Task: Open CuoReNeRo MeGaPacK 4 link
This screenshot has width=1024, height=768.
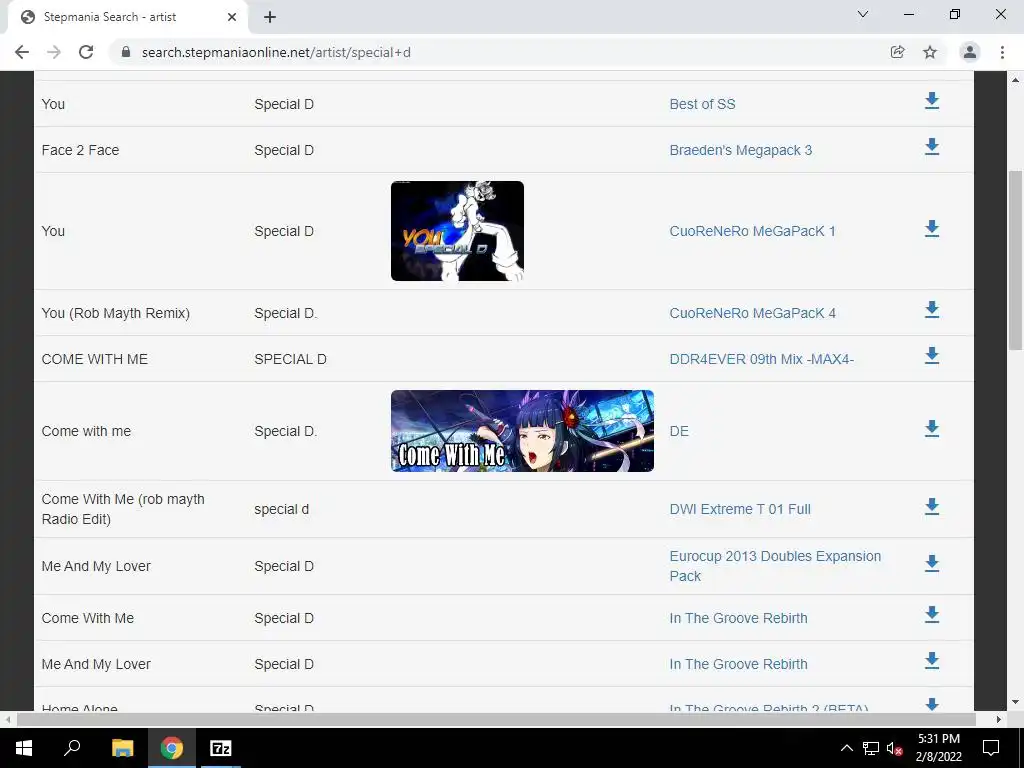Action: (x=752, y=313)
